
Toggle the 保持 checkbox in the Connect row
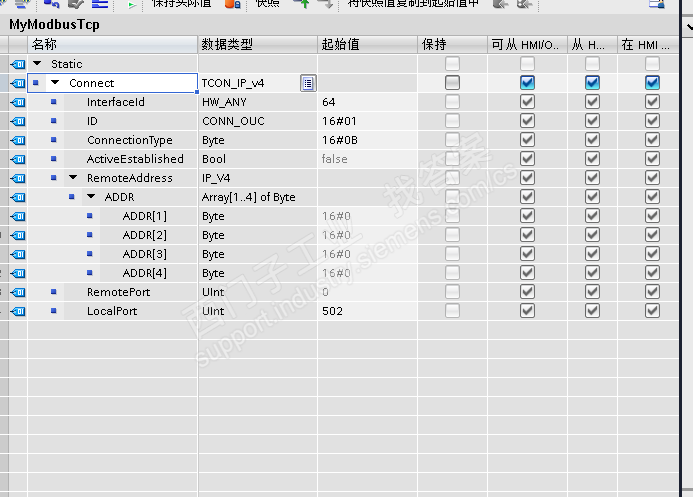pos(452,83)
